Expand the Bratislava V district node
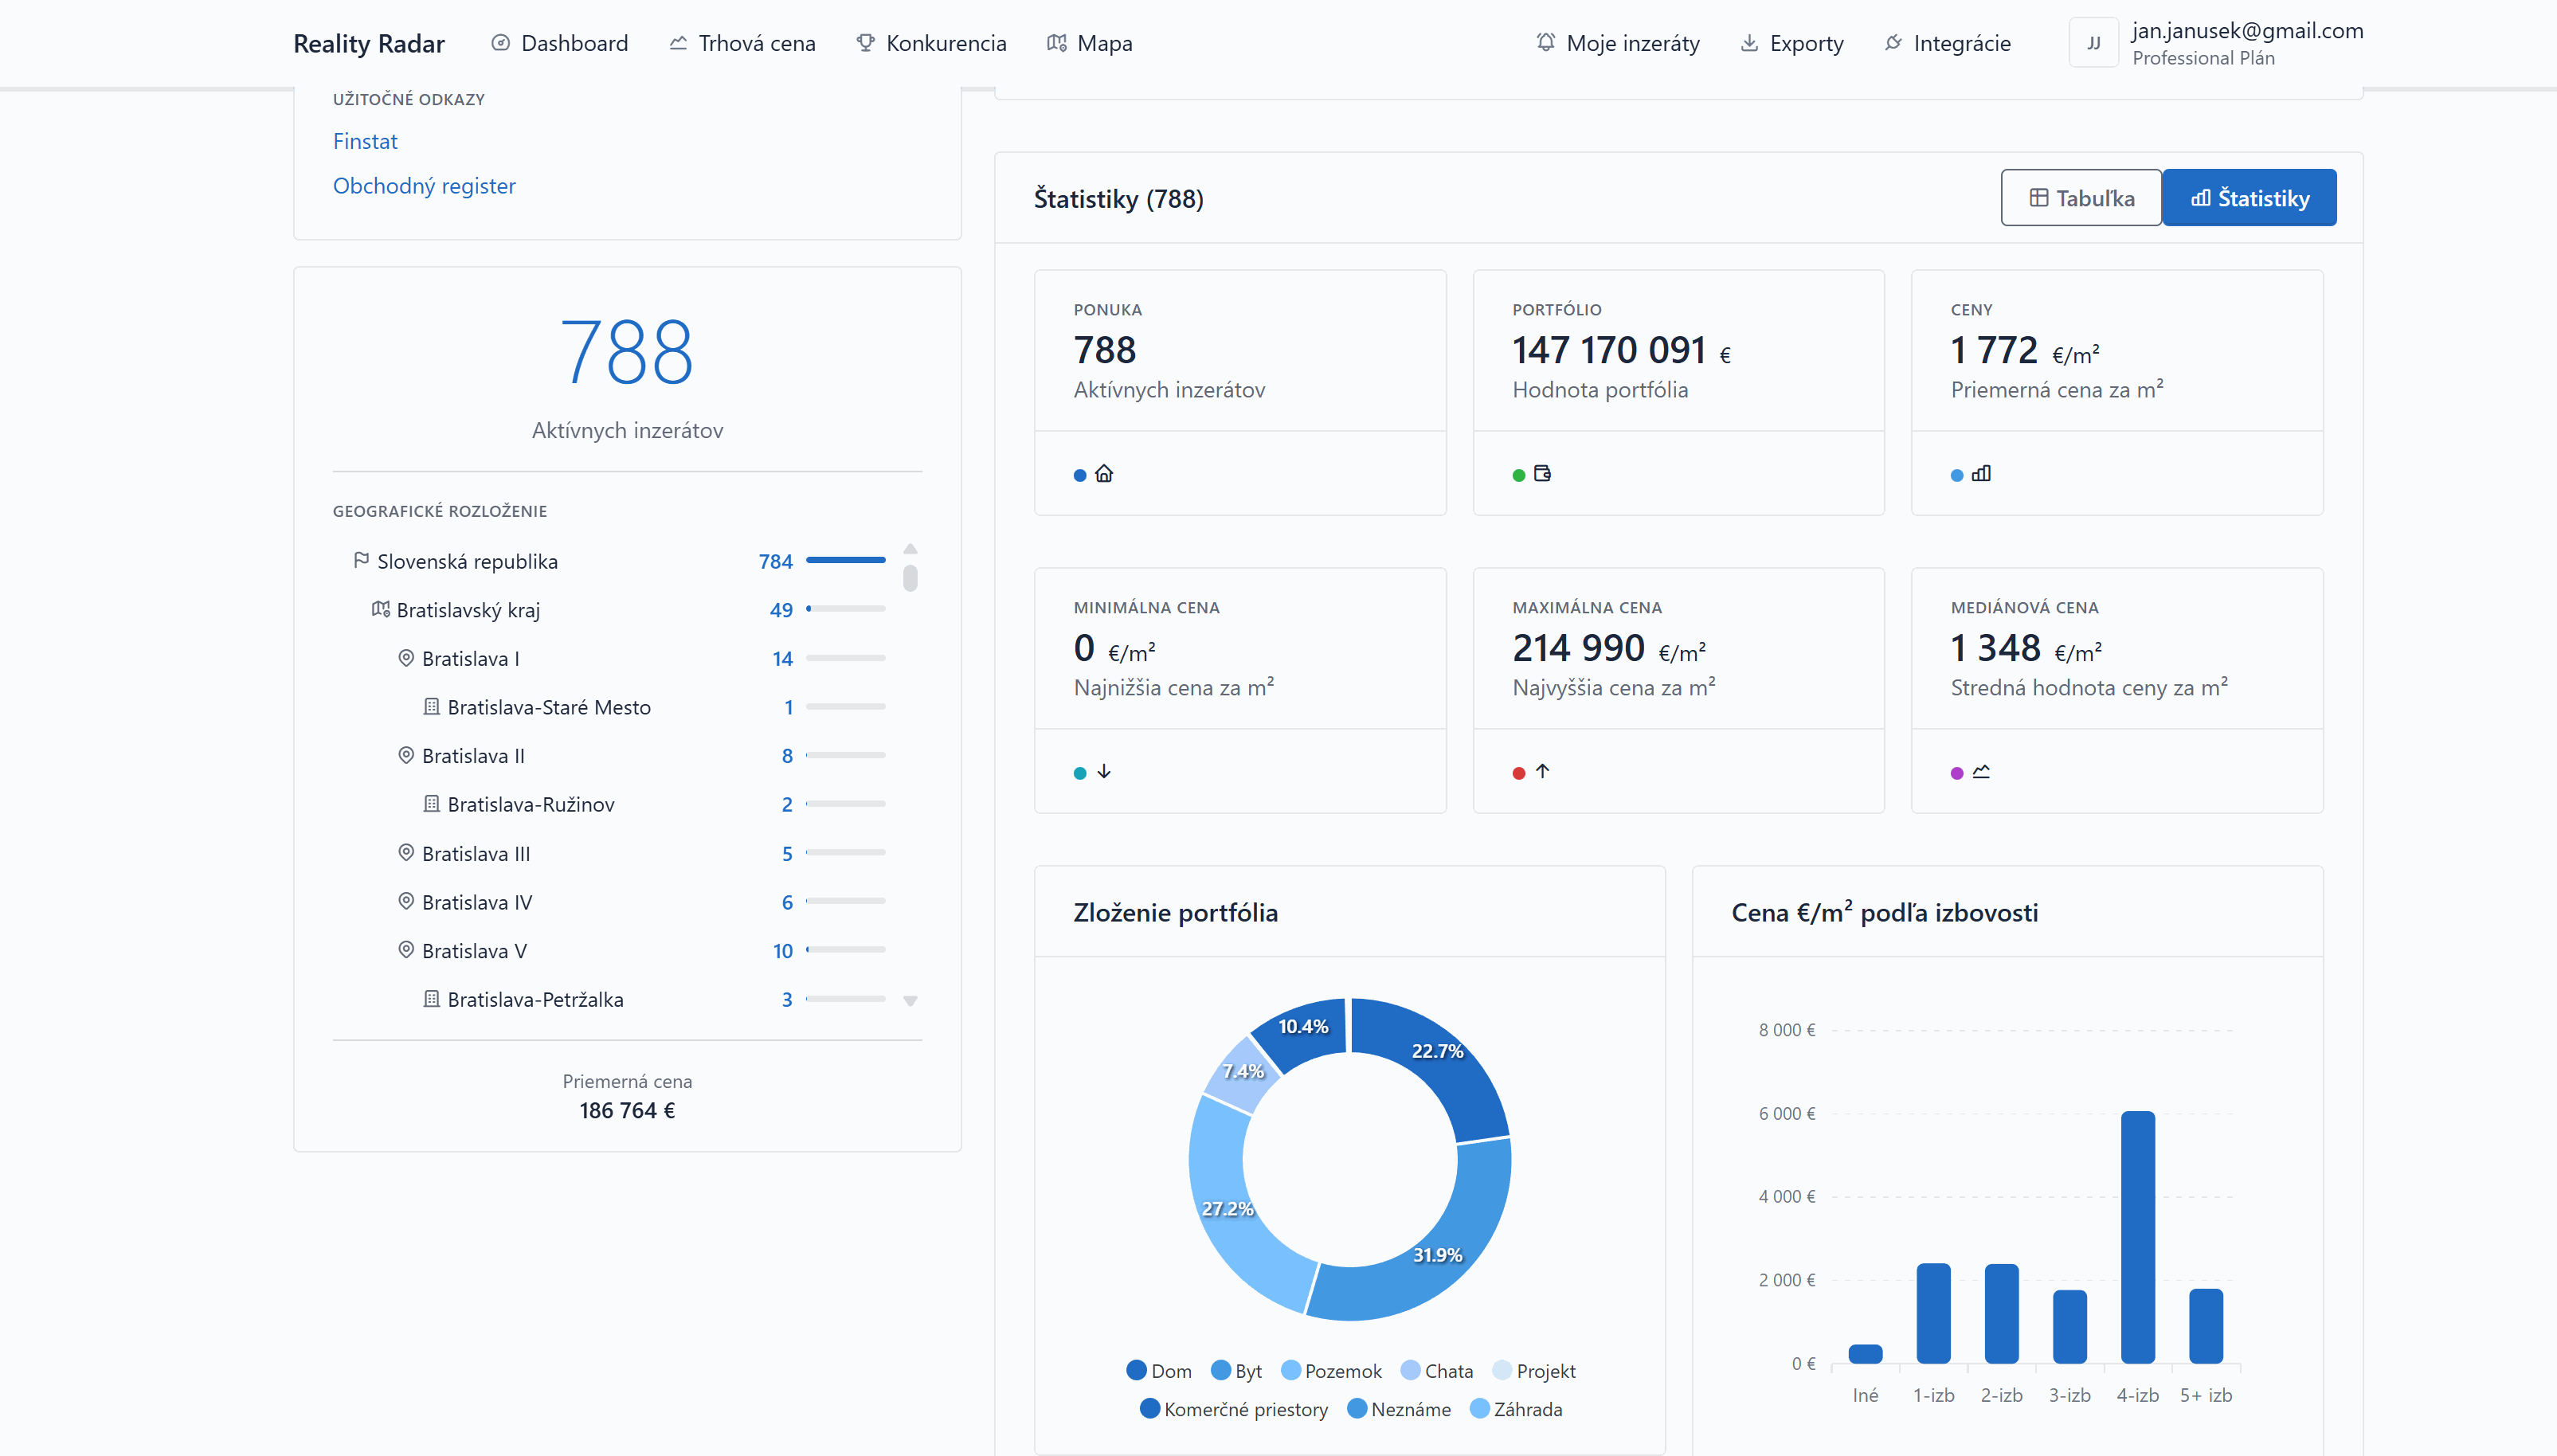The image size is (2557, 1456). pyautogui.click(x=473, y=951)
